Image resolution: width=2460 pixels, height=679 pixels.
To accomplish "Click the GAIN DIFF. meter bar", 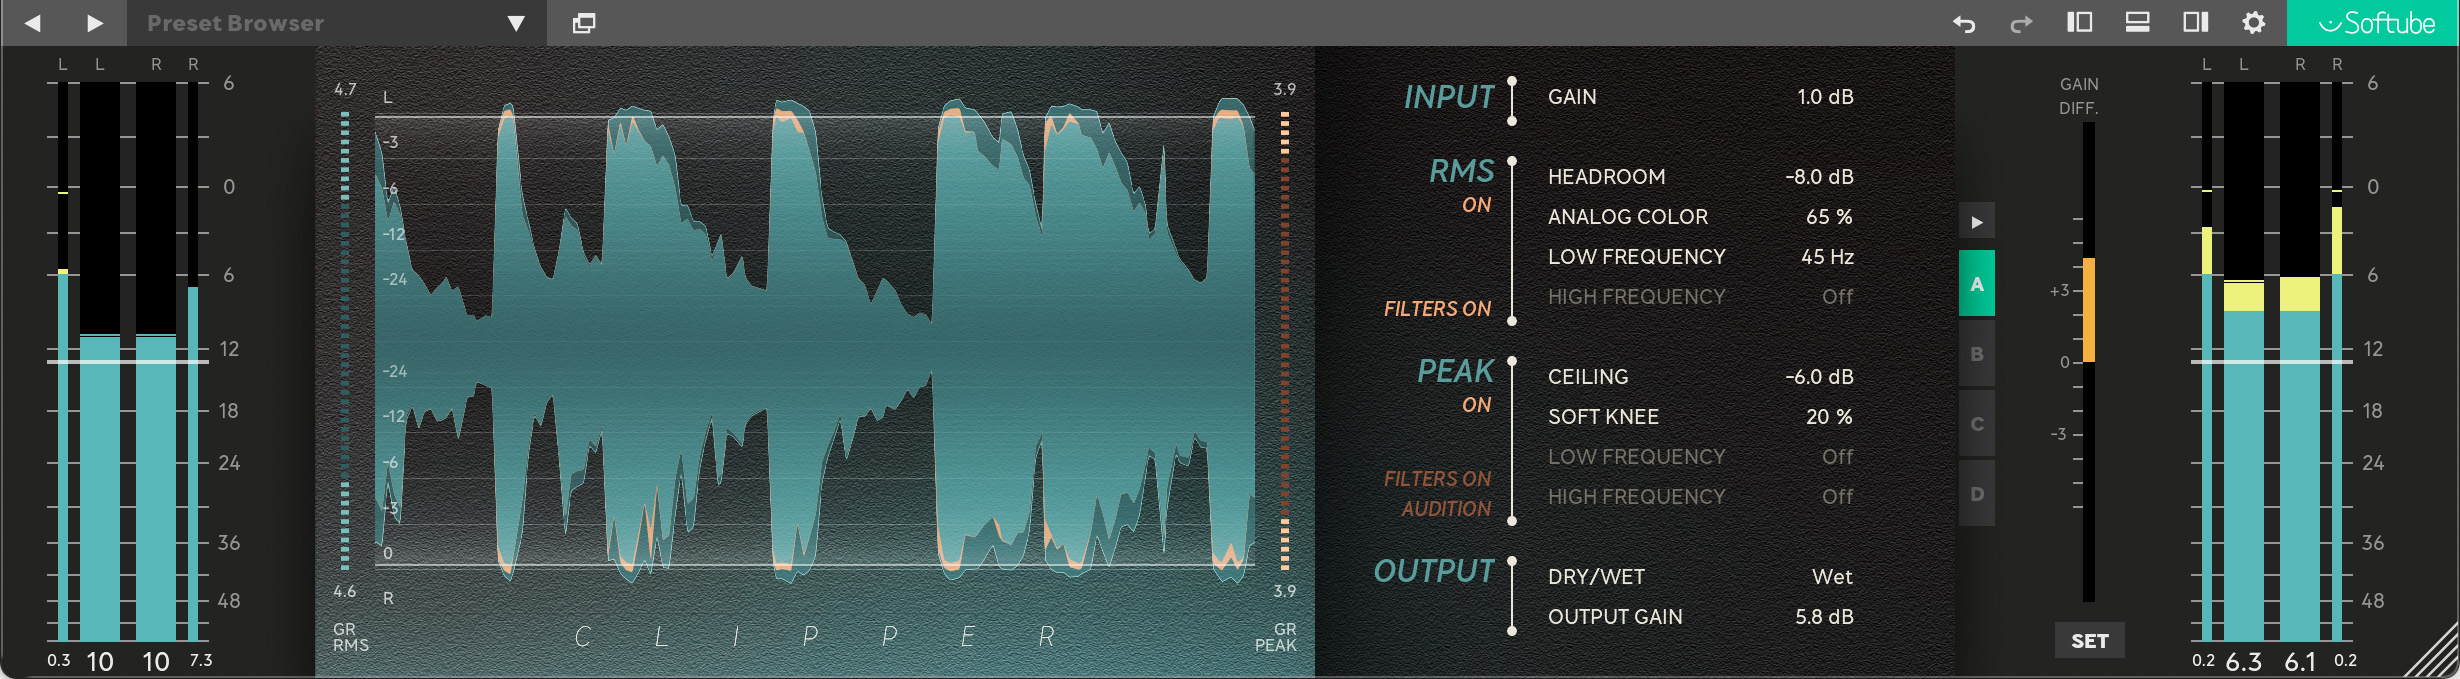I will click(2089, 362).
